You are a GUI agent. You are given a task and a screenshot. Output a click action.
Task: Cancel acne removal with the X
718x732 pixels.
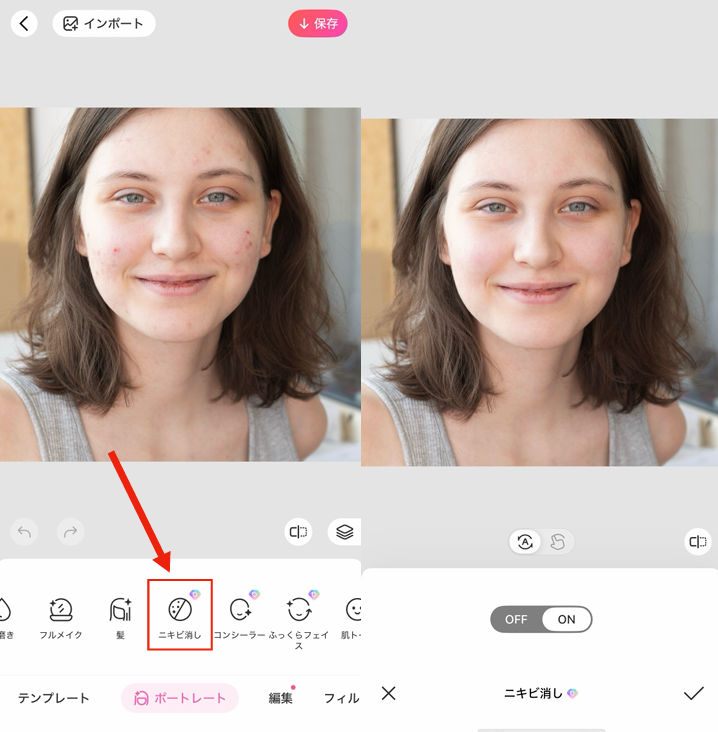[x=389, y=693]
